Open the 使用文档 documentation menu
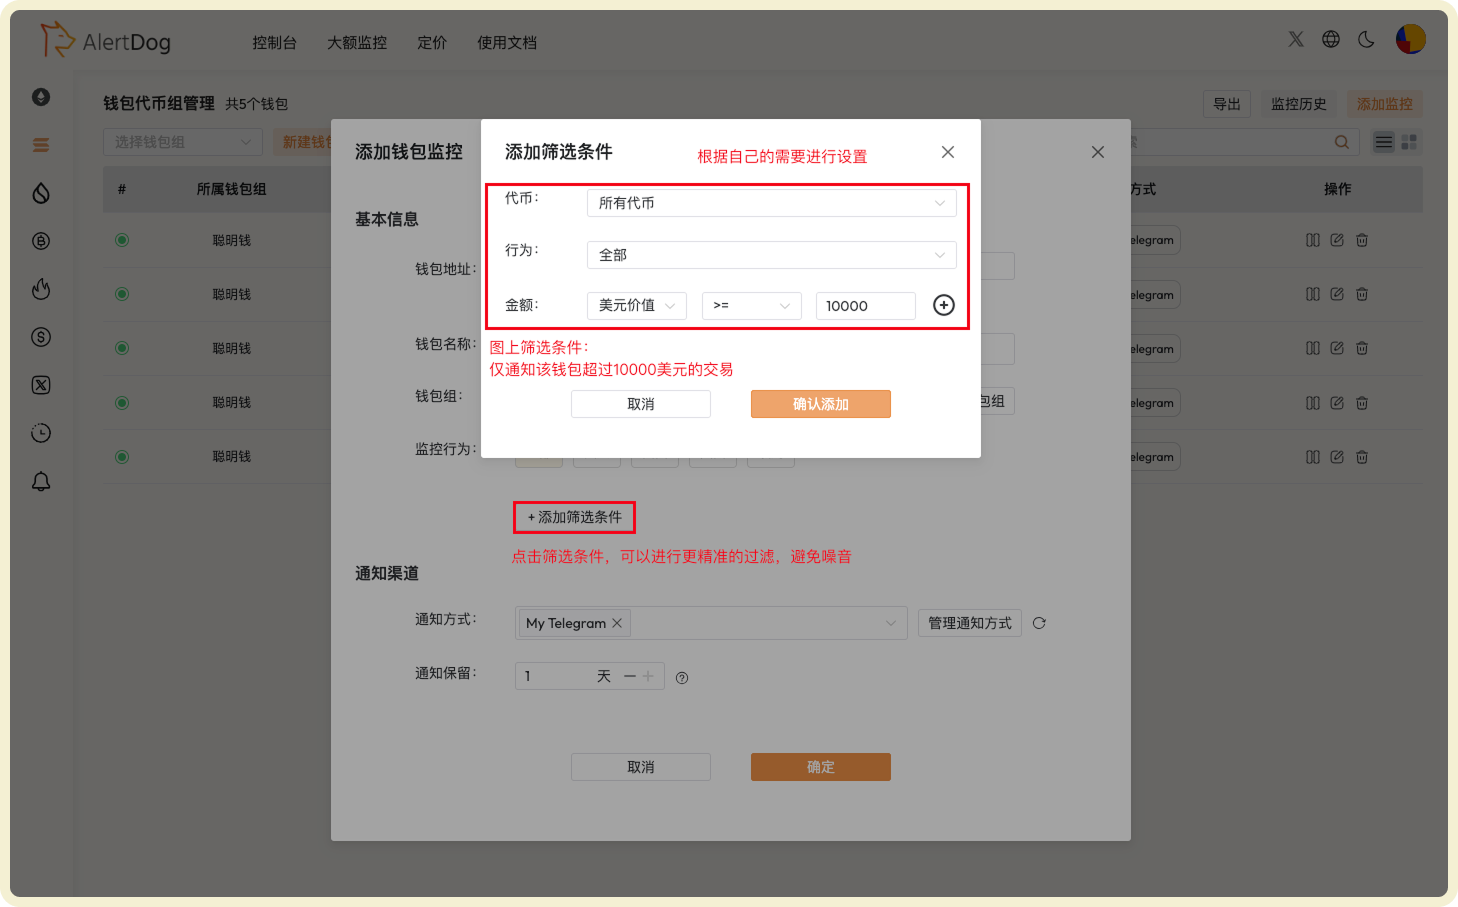The width and height of the screenshot is (1458, 907). [x=506, y=42]
